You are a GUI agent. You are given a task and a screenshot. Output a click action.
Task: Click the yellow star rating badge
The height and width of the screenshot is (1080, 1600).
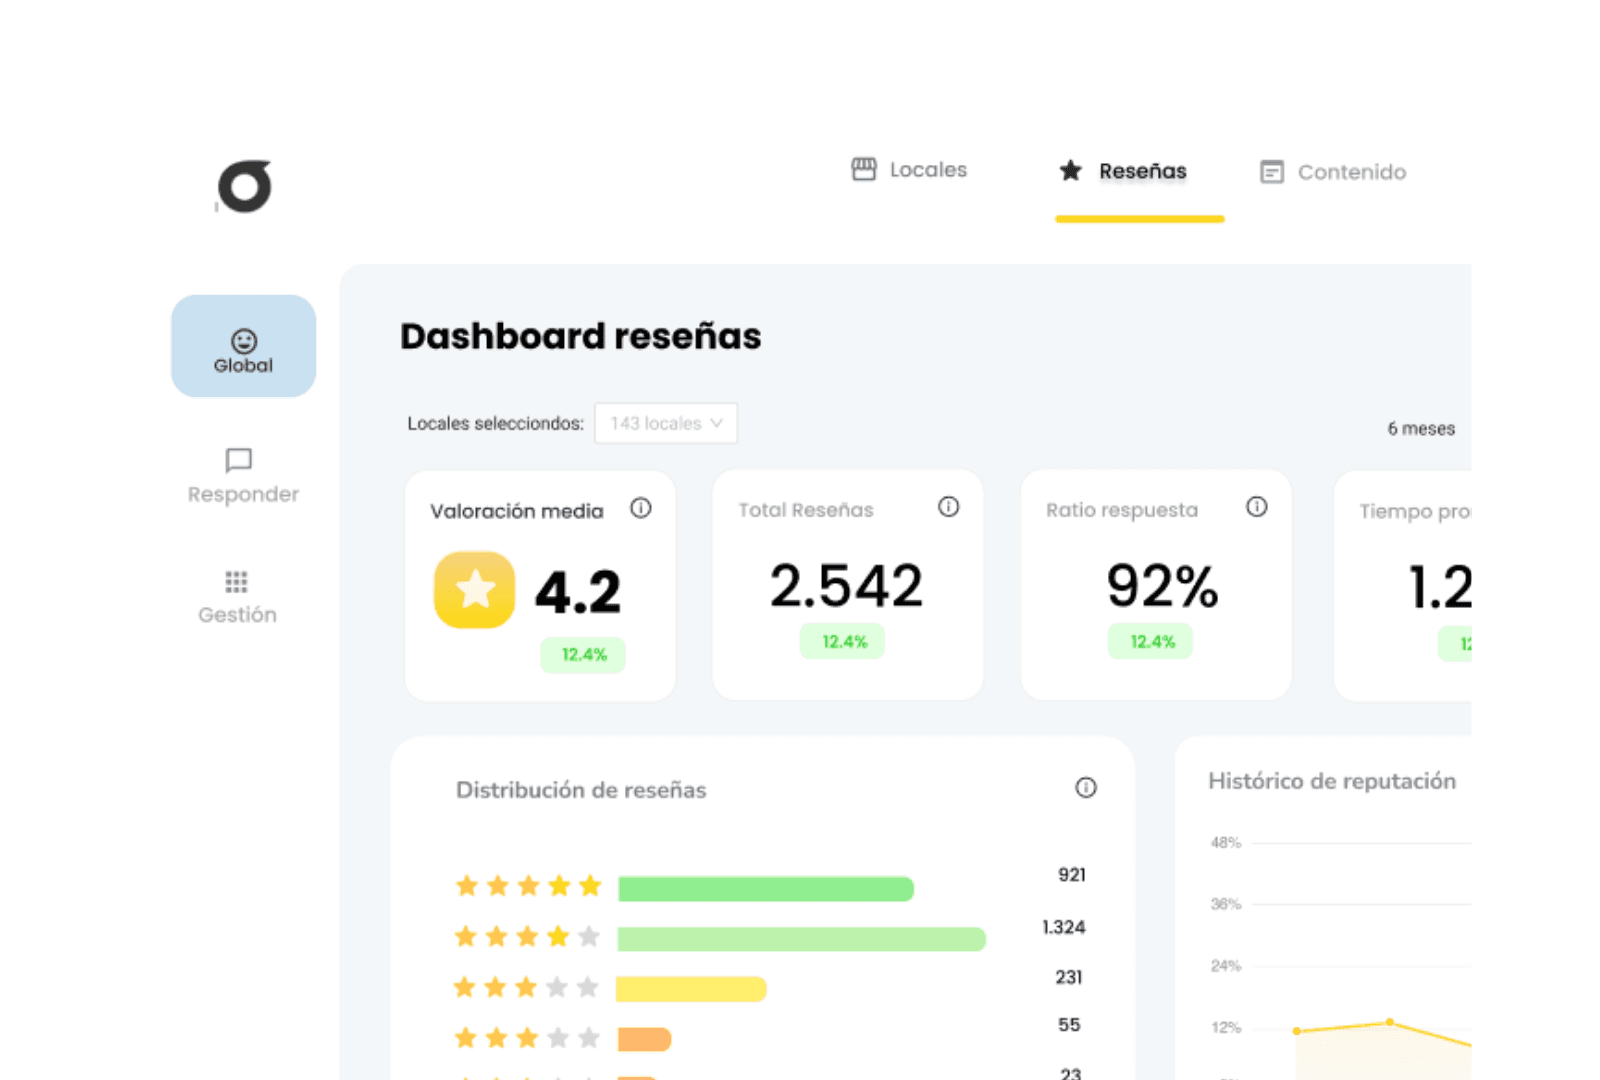[x=475, y=590]
